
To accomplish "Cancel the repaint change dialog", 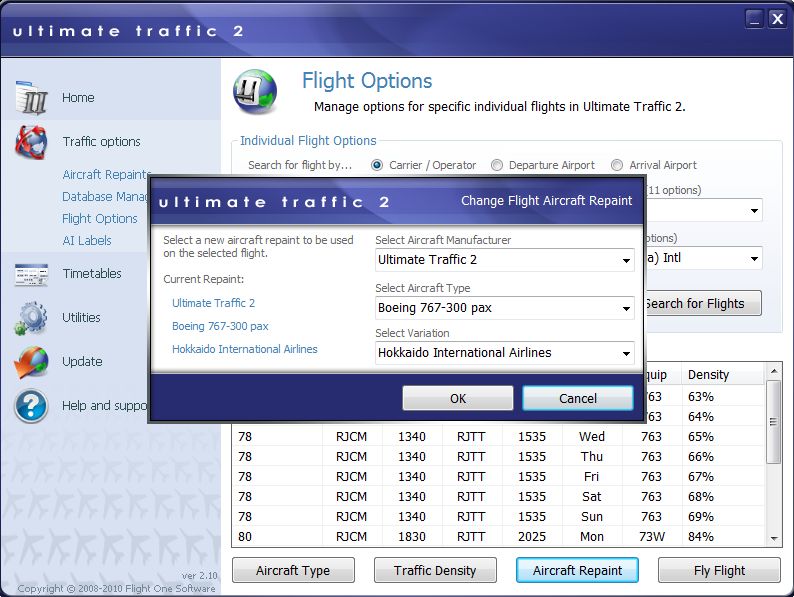I will [578, 399].
